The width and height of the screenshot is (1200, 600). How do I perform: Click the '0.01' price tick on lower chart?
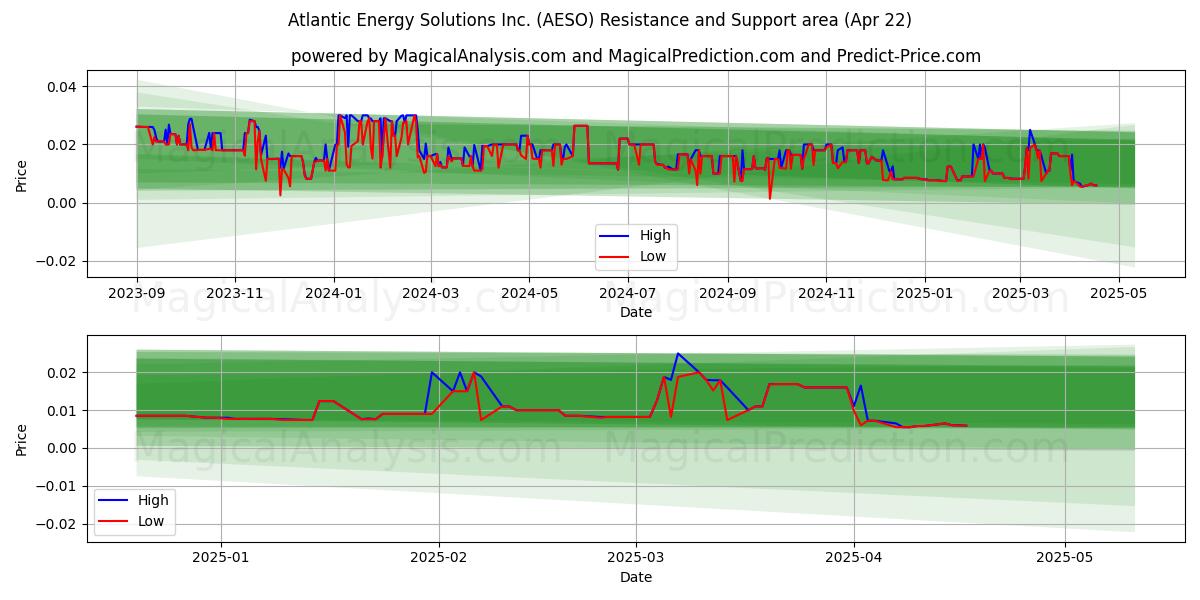(62, 411)
